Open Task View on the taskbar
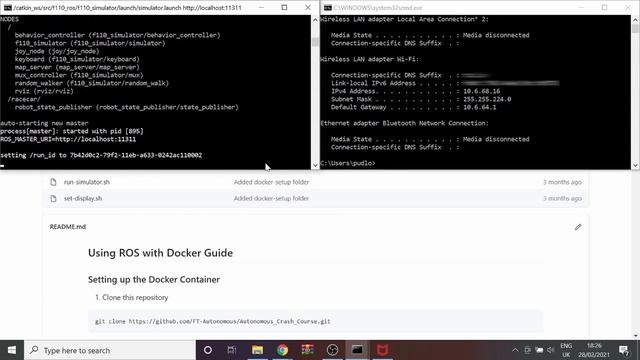 tap(232, 350)
